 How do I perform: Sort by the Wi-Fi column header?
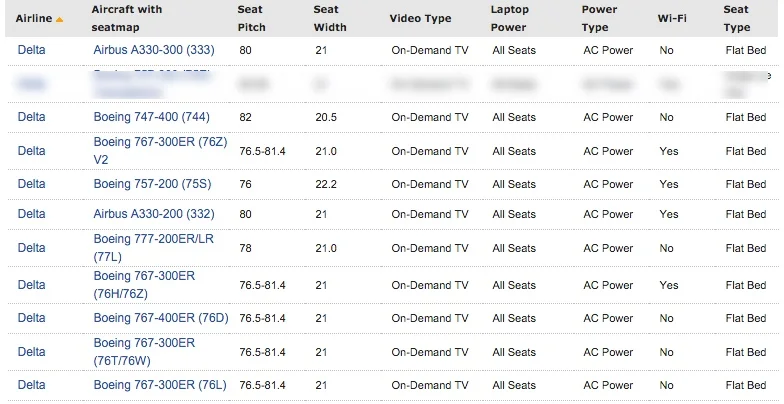pos(672,18)
